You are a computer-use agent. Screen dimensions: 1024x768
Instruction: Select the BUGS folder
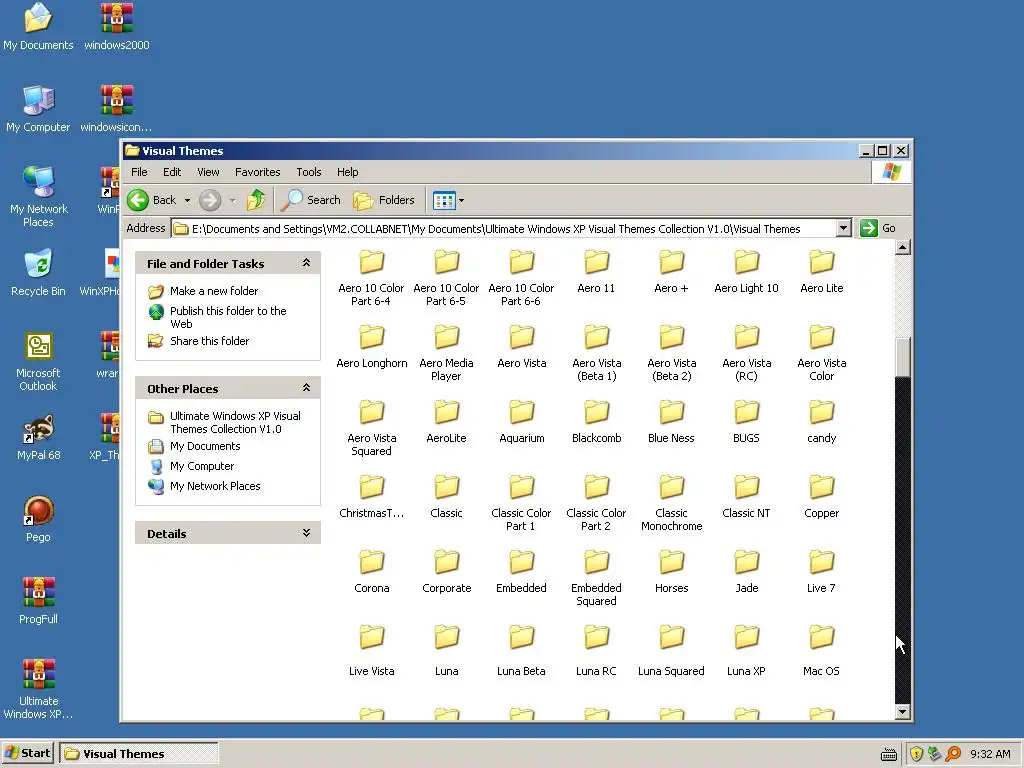746,423
